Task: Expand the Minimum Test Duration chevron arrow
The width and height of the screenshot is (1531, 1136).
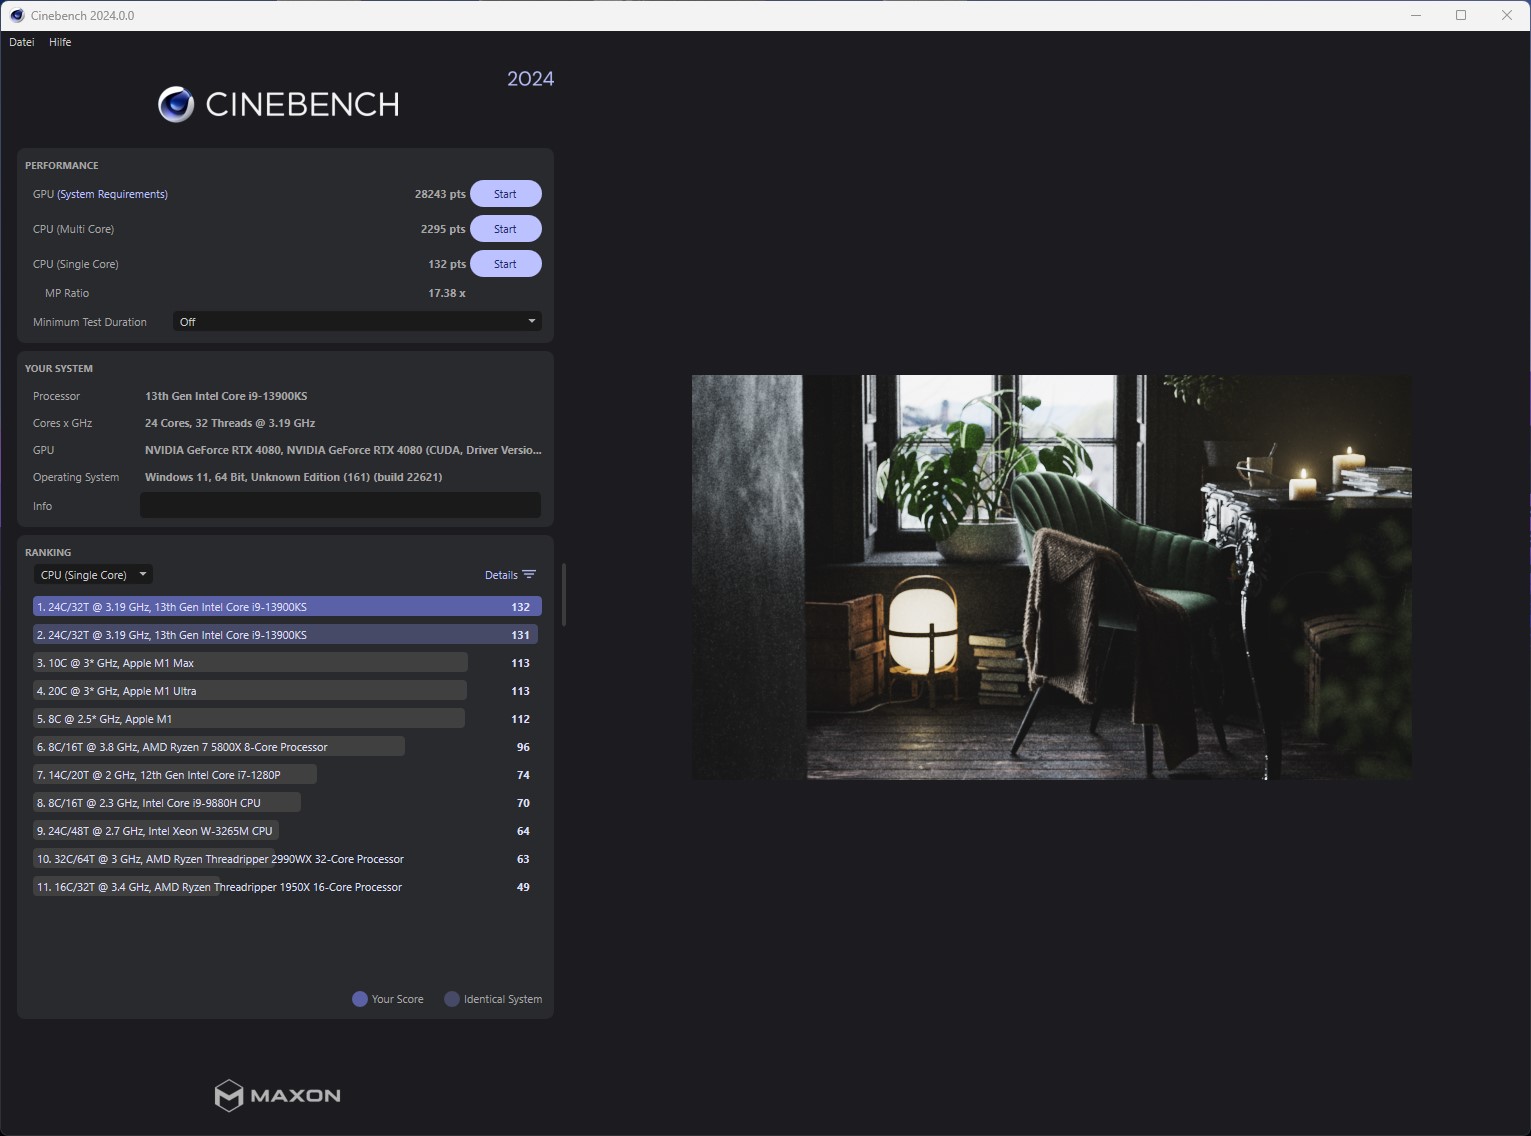Action: [531, 321]
